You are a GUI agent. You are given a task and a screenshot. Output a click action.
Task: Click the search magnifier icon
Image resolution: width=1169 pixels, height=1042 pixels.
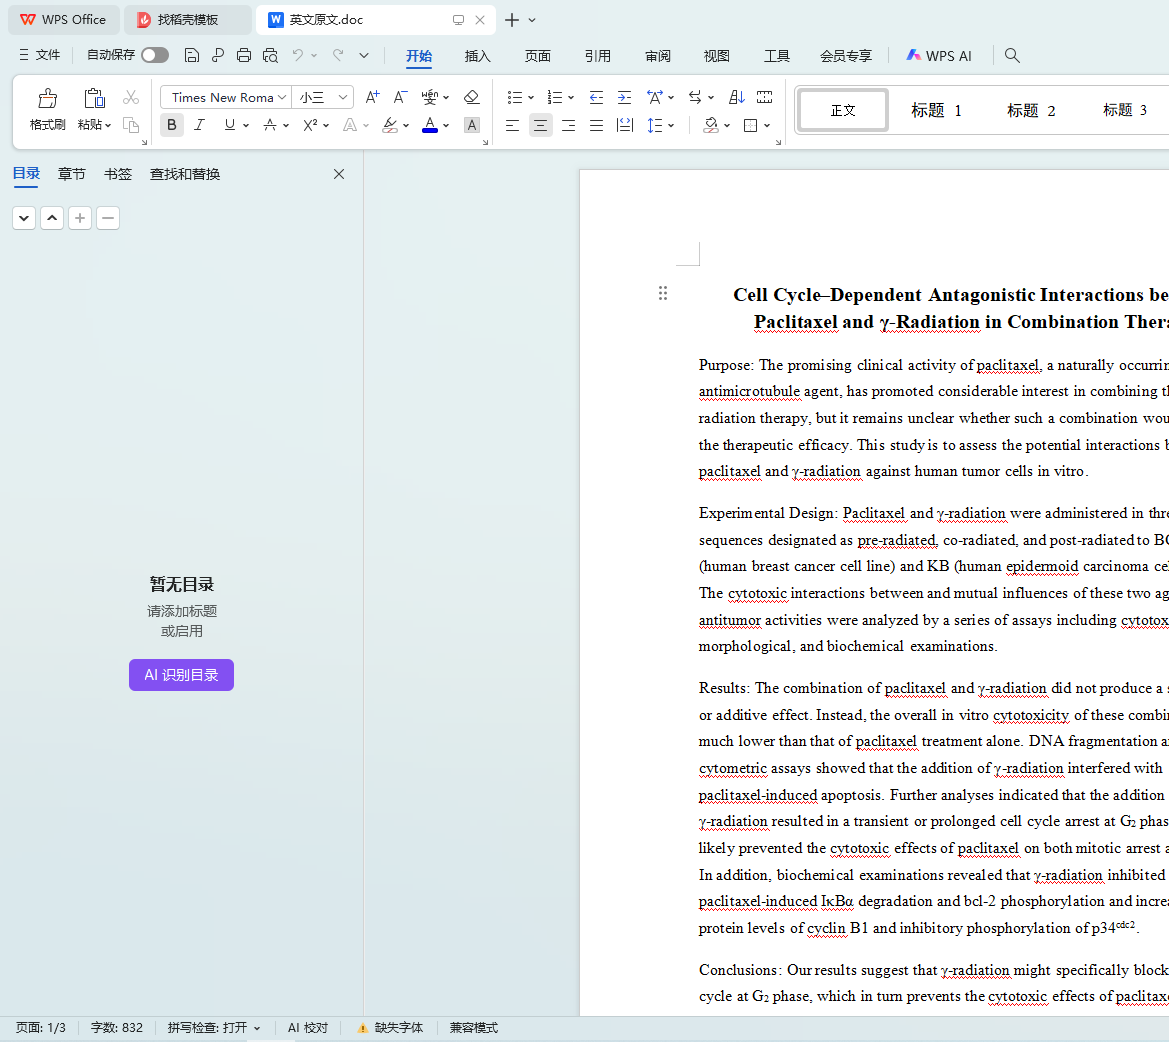[1012, 55]
